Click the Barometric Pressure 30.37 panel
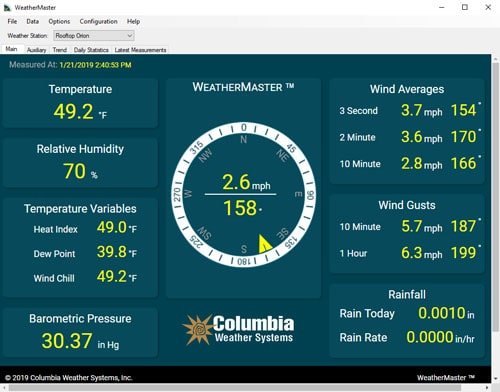 pyautogui.click(x=80, y=332)
